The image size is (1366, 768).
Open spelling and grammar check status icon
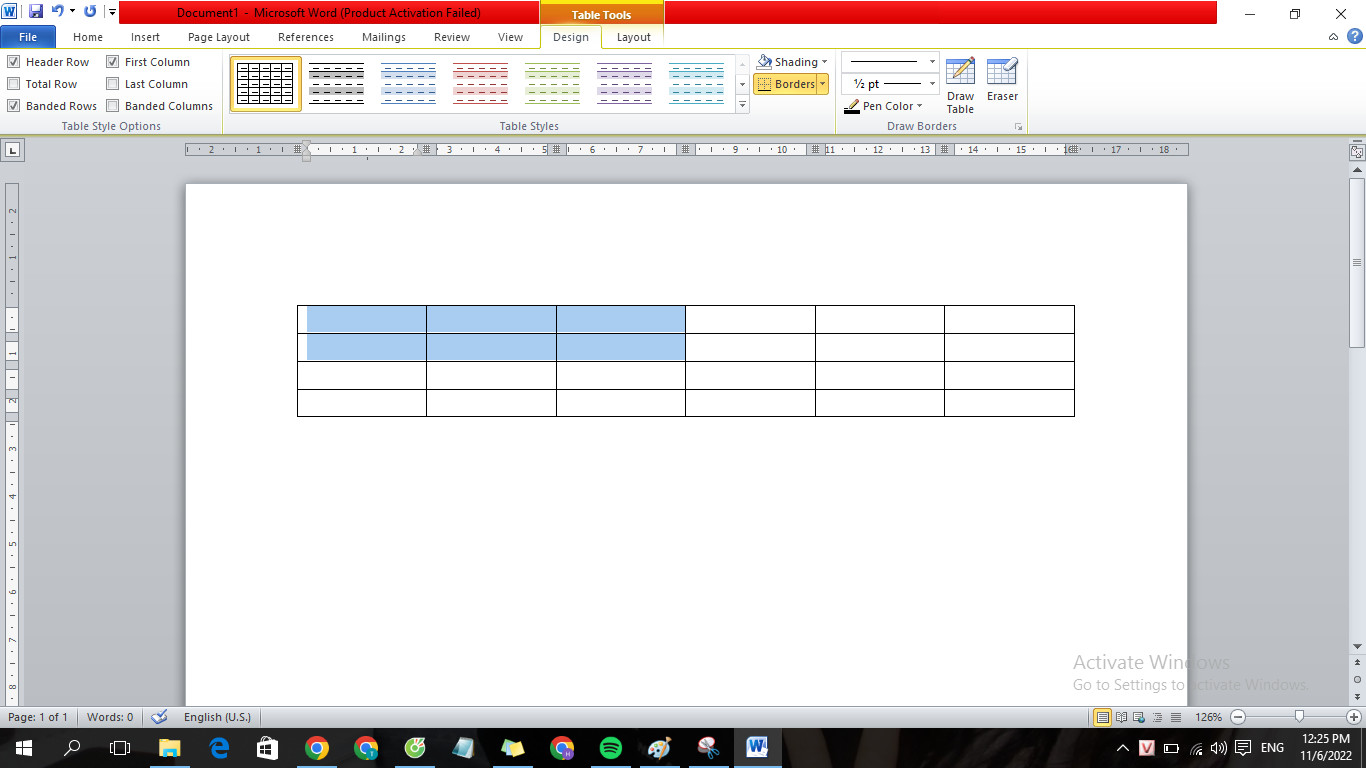point(159,717)
